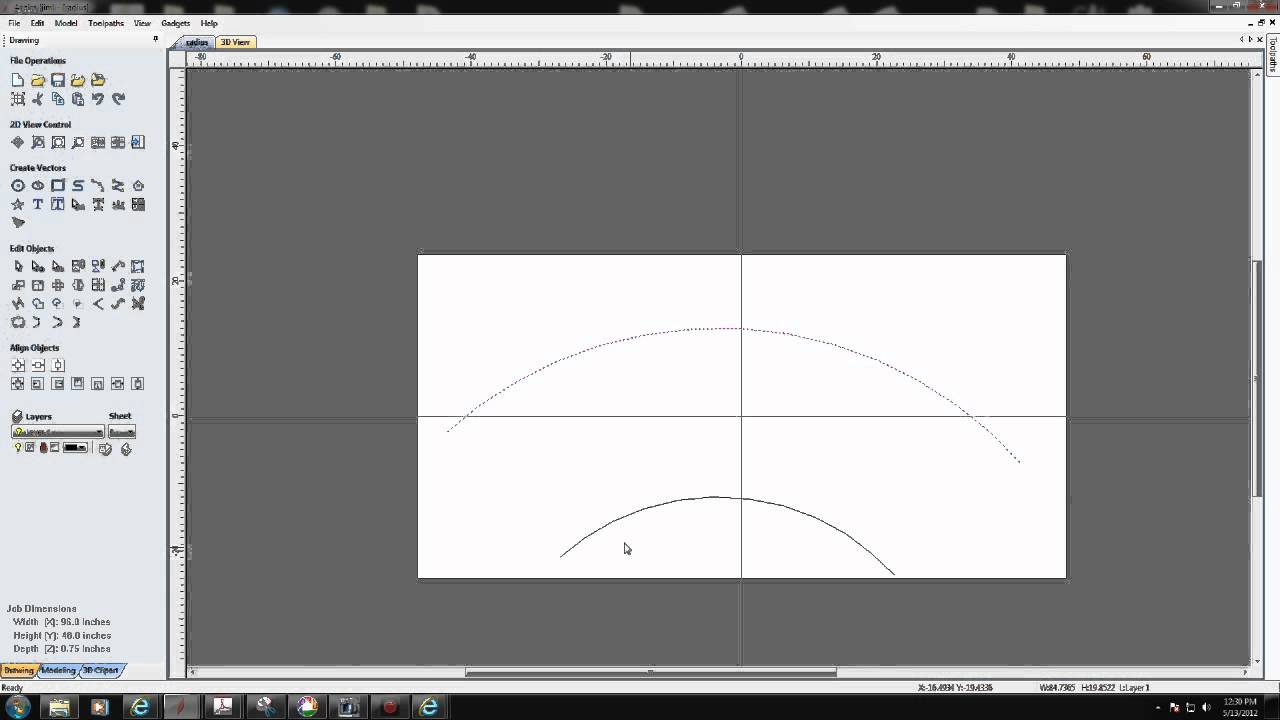
Task: Open the collapsed Toolpaths side panel
Action: click(x=1272, y=56)
